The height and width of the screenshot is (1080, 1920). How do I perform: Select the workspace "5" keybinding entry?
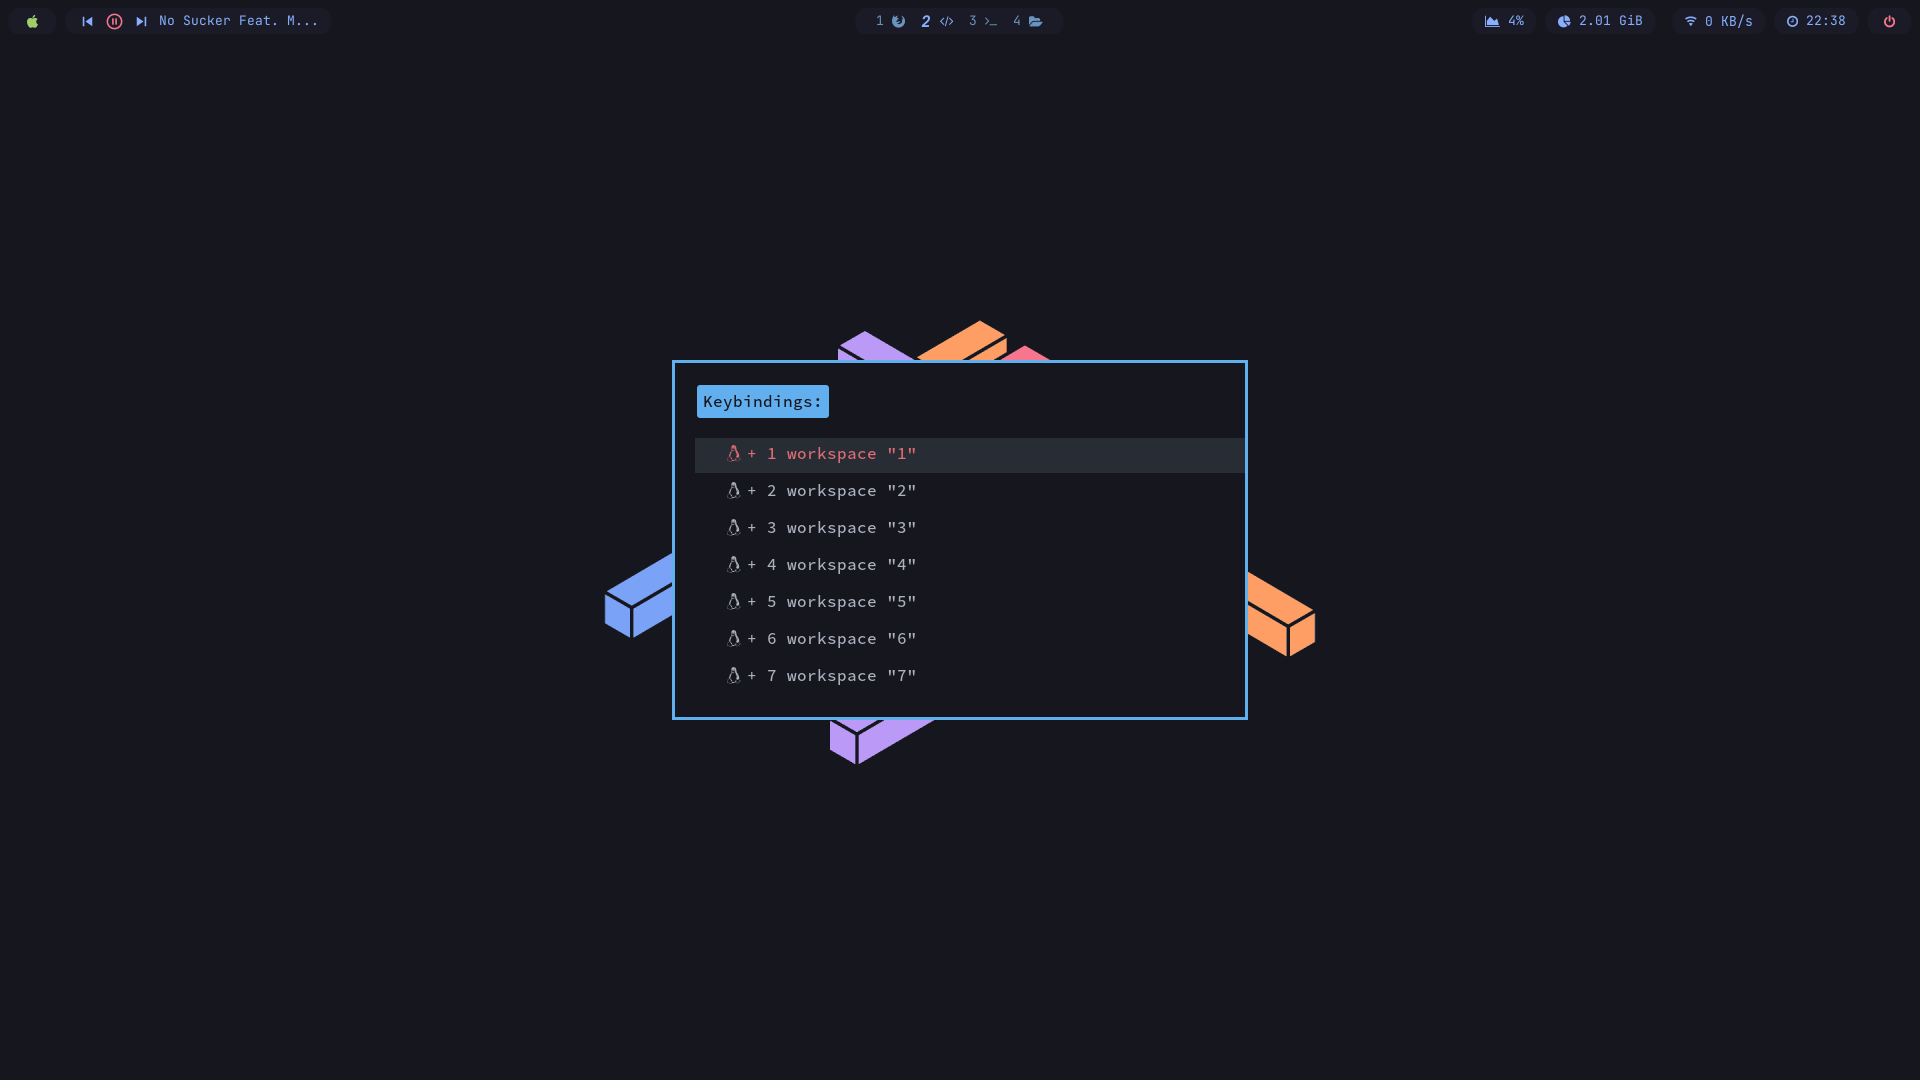click(x=821, y=601)
